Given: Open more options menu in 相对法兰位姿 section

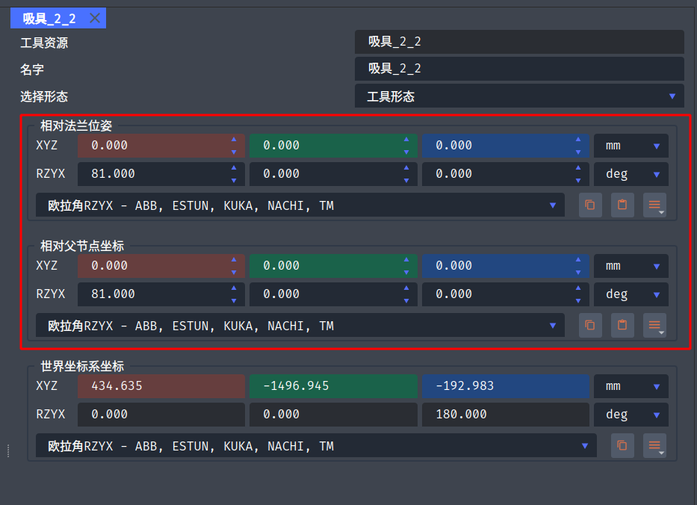Looking at the screenshot, I should point(654,205).
